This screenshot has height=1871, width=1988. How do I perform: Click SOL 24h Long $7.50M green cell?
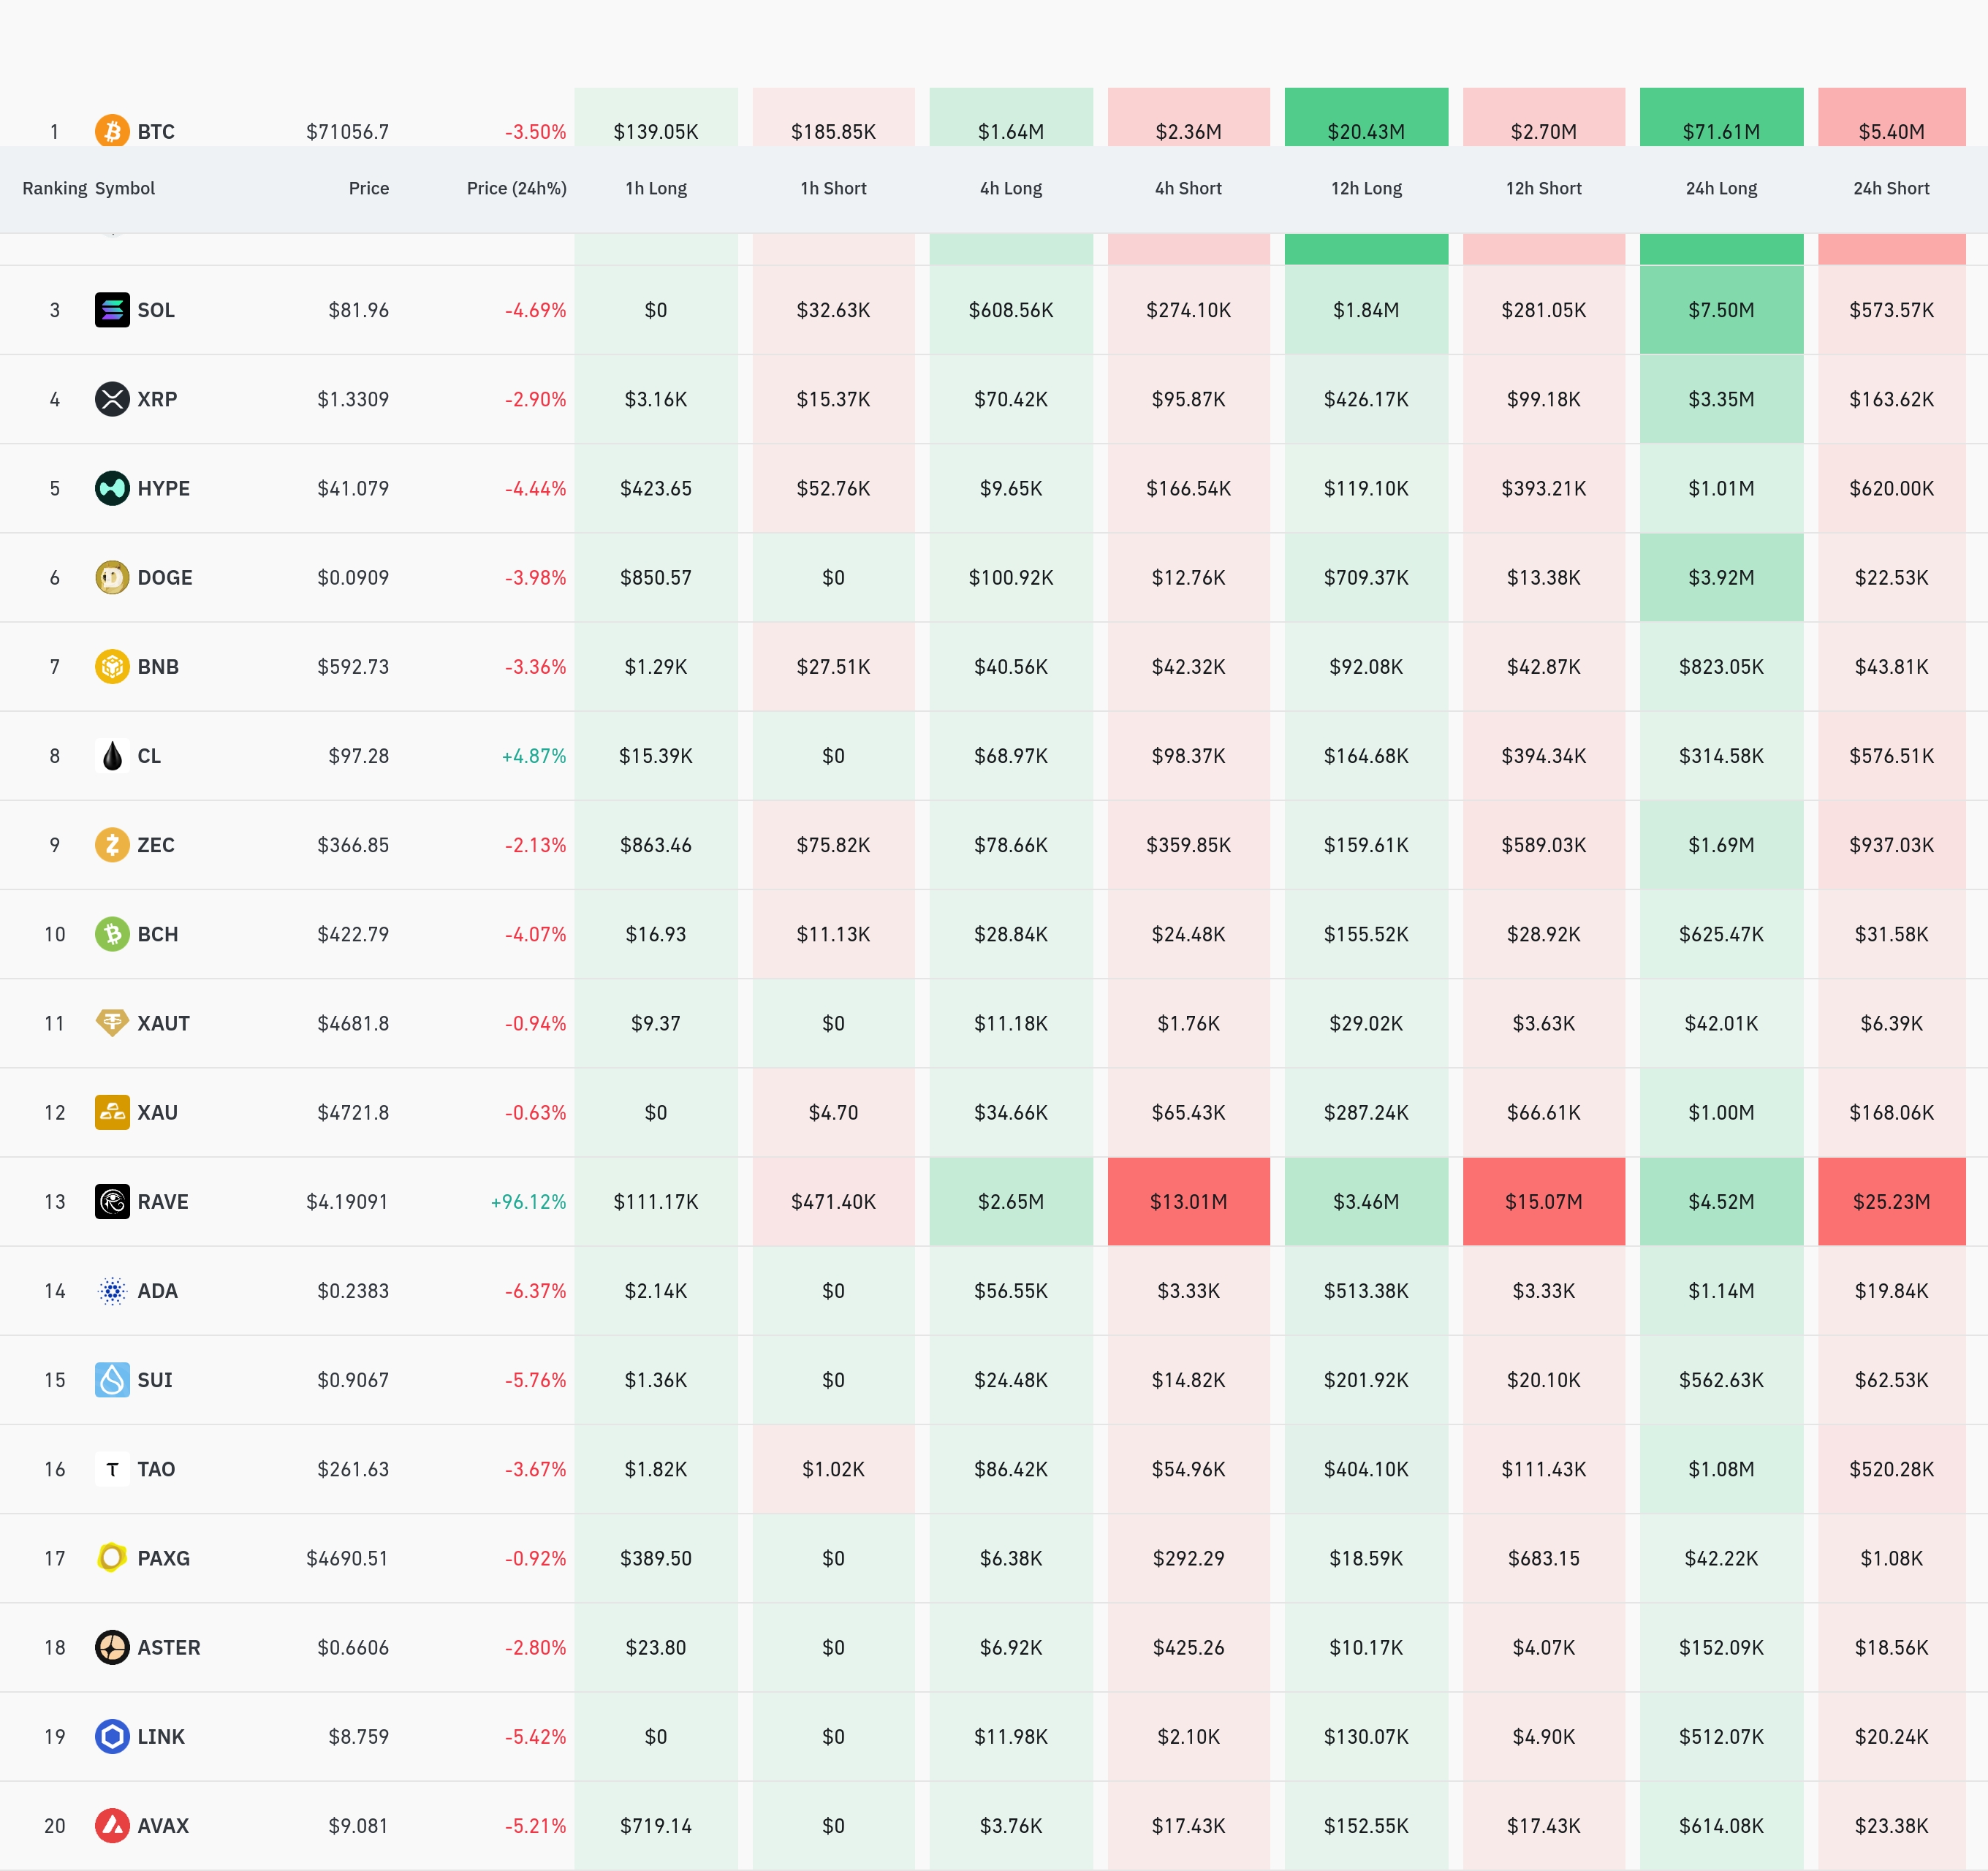tap(1720, 310)
